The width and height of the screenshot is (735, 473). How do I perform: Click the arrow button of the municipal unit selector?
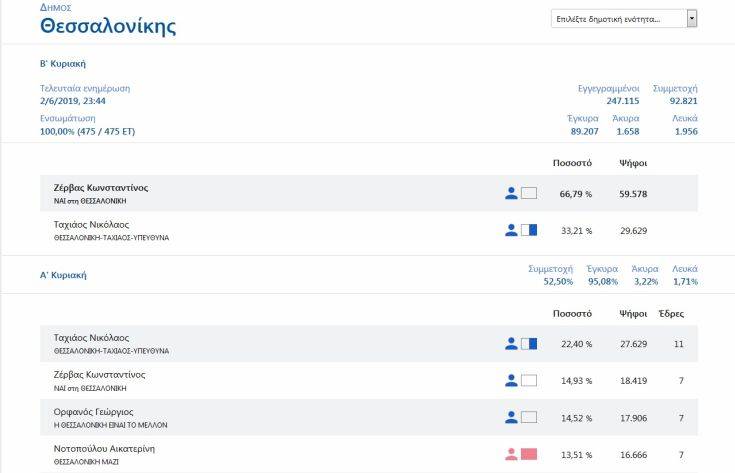[x=691, y=19]
